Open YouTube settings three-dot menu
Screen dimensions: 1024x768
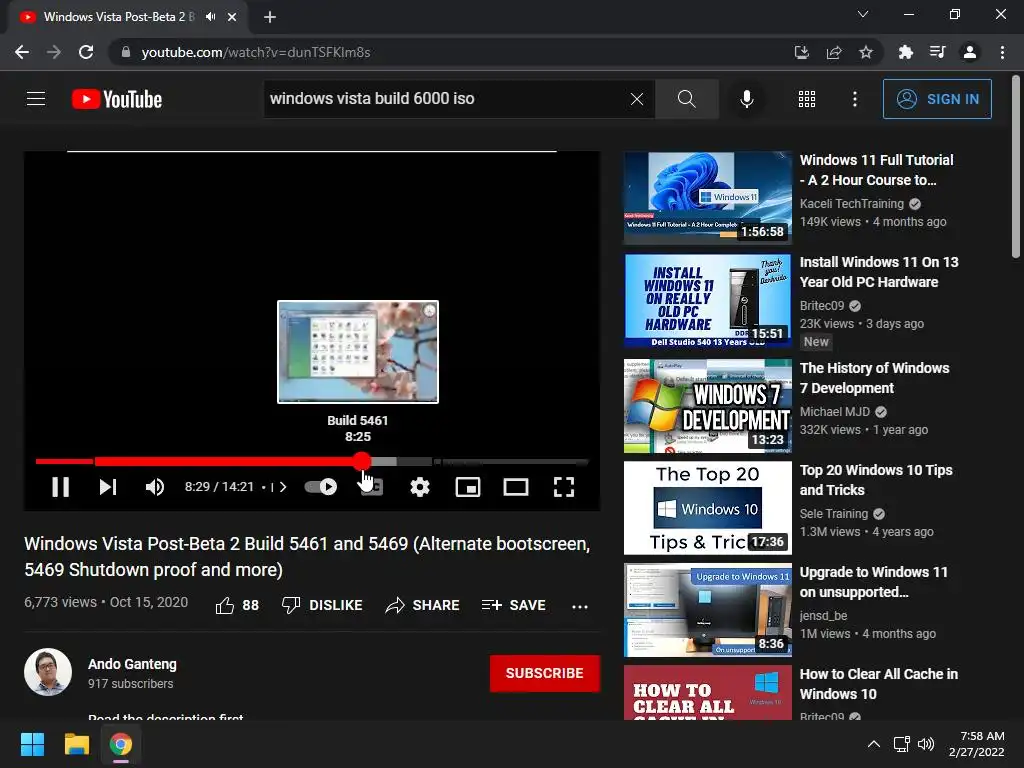[855, 99]
